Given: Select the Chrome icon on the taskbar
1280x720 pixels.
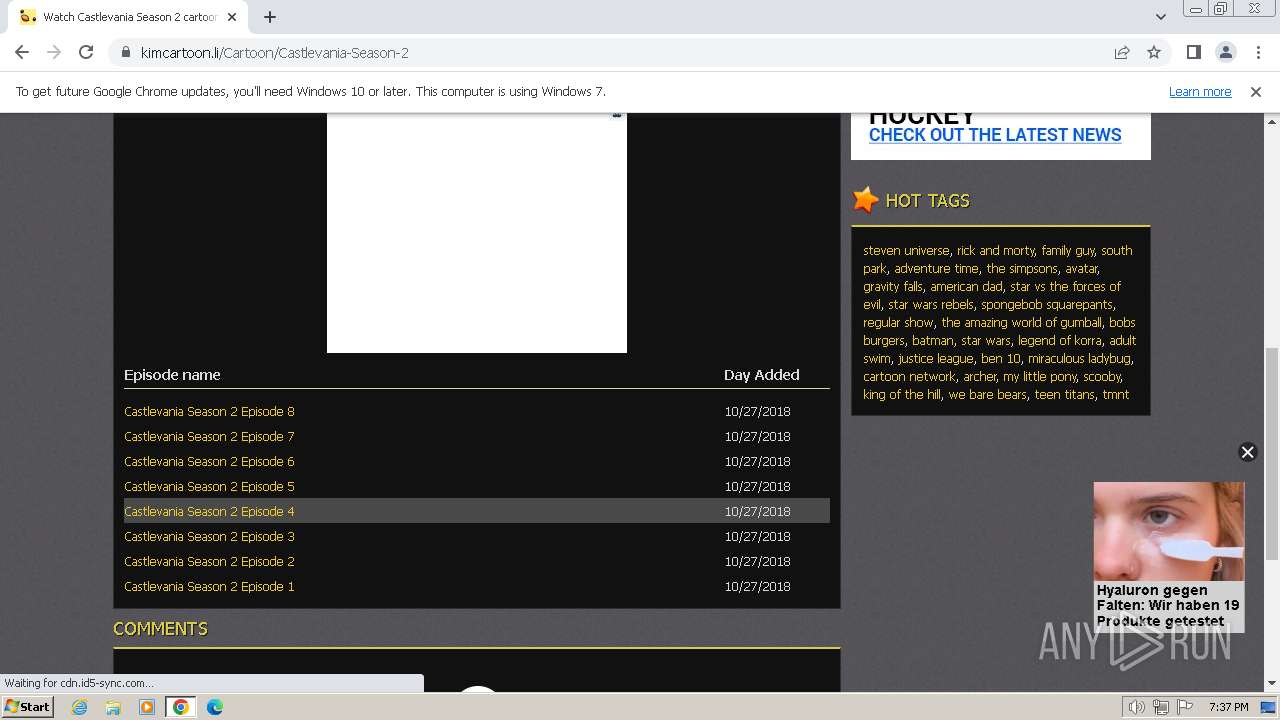Looking at the screenshot, I should [181, 707].
